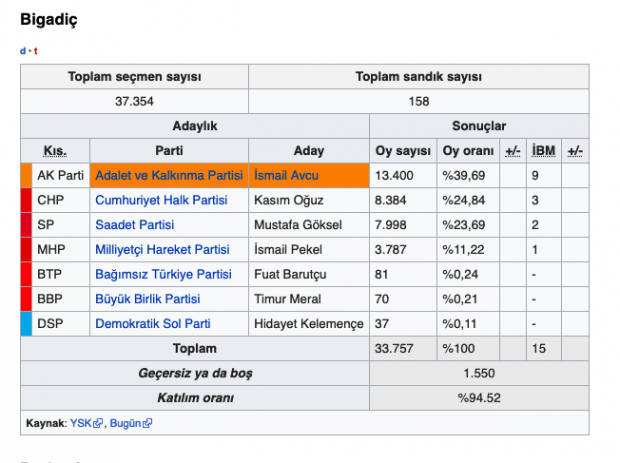Open the YSK source link
620x463 pixels.
[x=80, y=423]
